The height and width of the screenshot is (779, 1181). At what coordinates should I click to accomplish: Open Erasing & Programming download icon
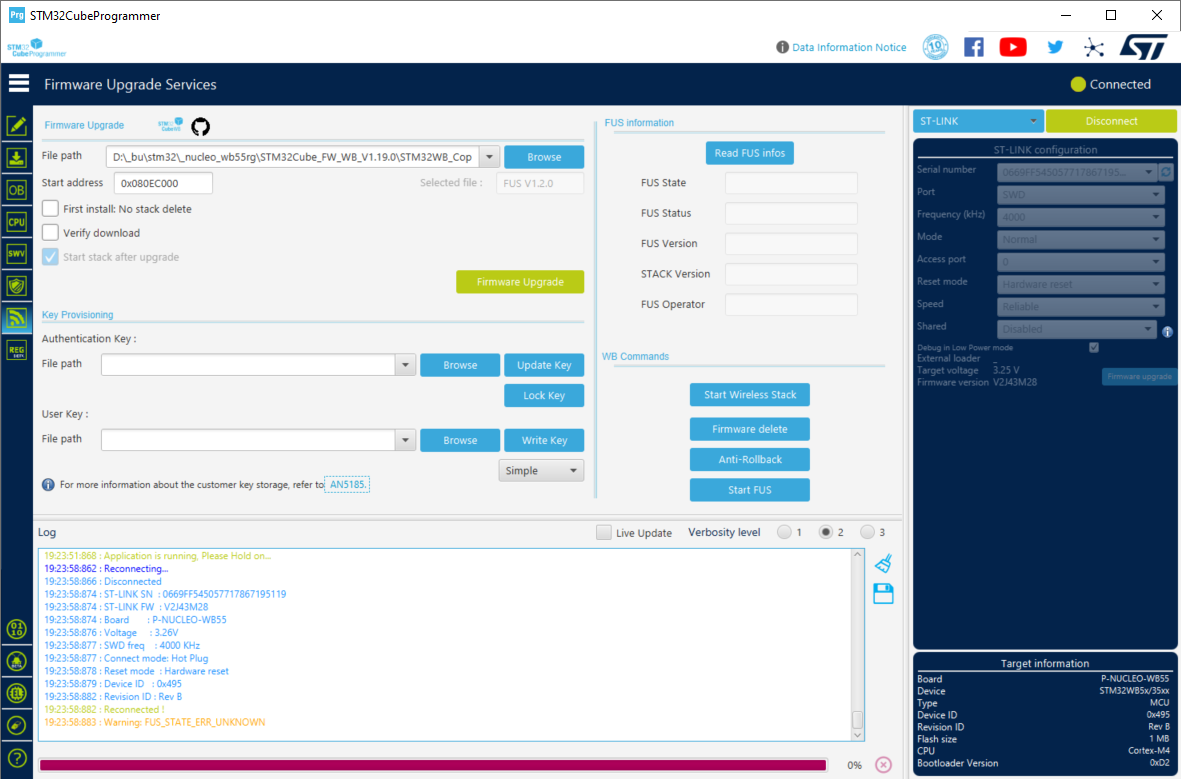[17, 157]
